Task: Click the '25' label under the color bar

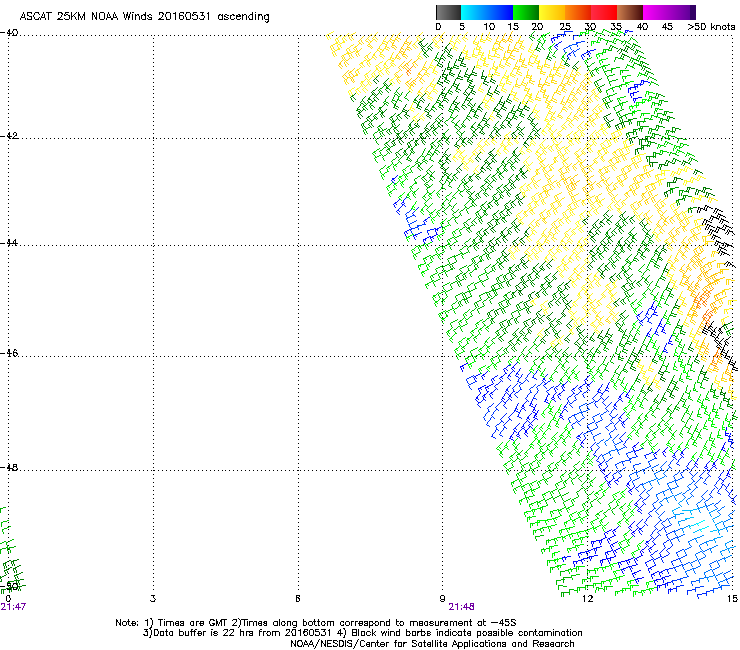Action: click(x=564, y=27)
